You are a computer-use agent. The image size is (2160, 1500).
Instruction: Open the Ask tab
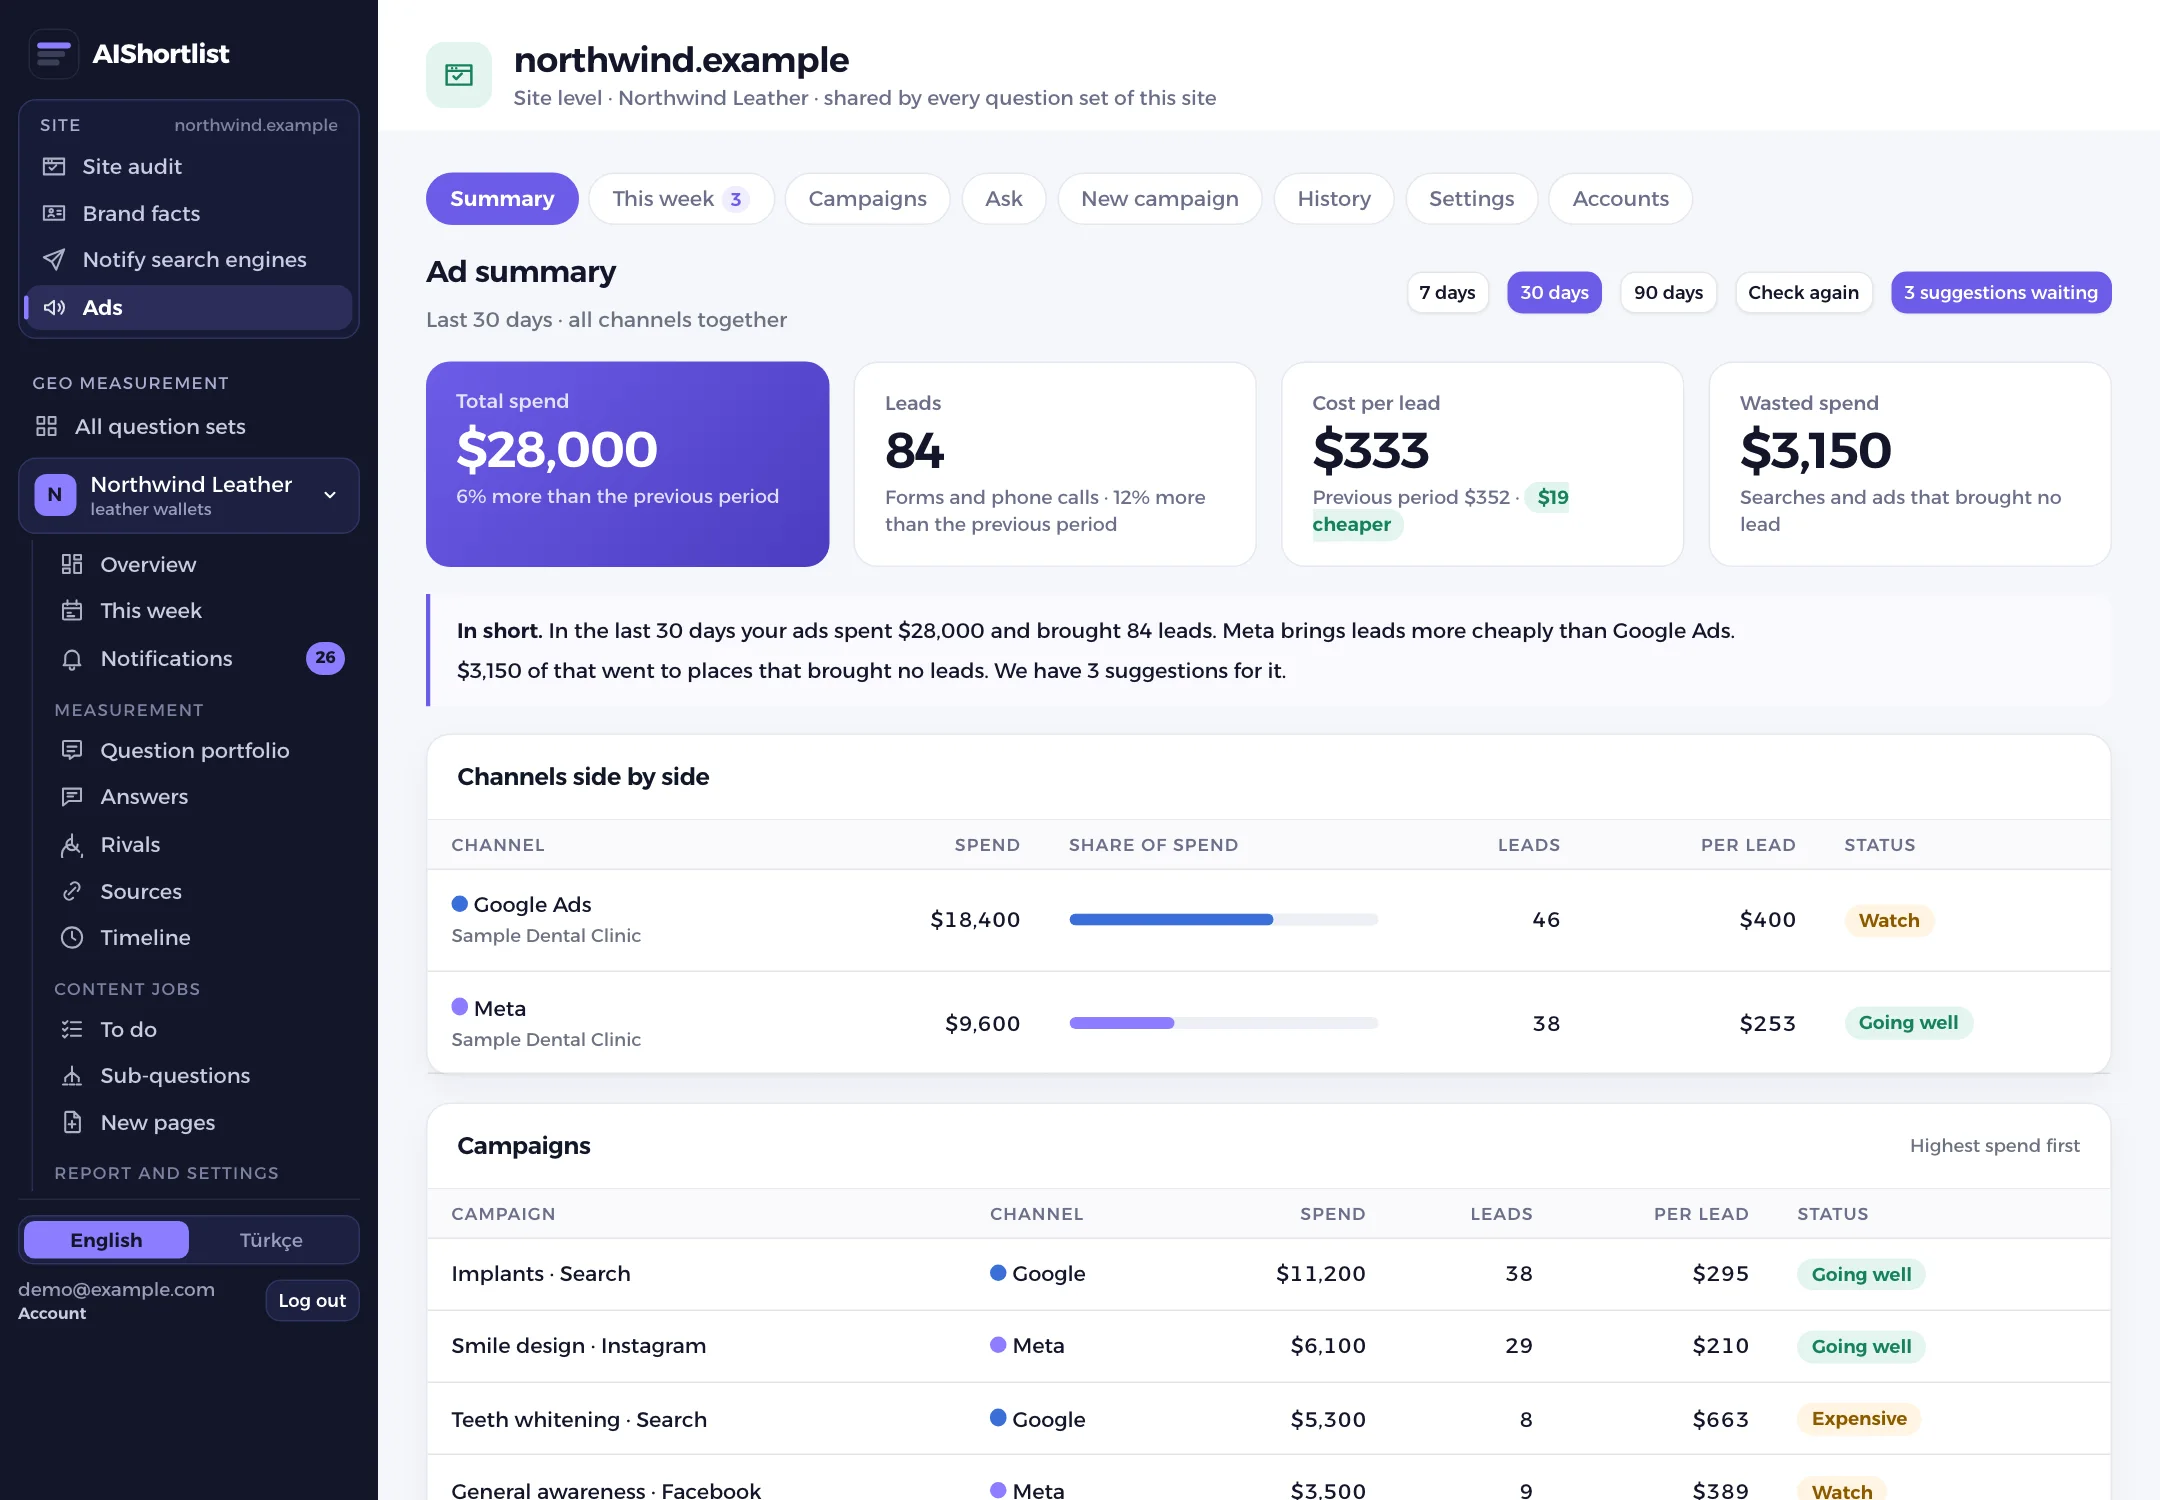coord(1003,198)
